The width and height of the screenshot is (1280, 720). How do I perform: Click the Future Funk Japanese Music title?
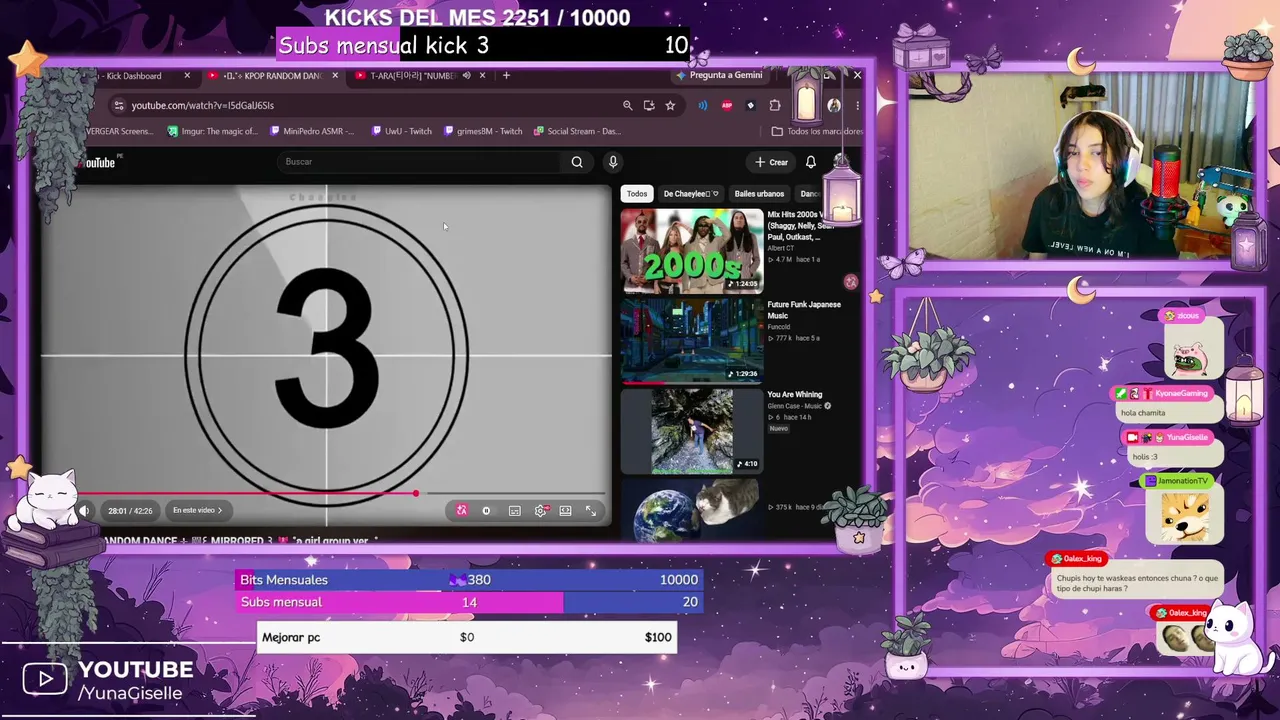click(x=804, y=310)
